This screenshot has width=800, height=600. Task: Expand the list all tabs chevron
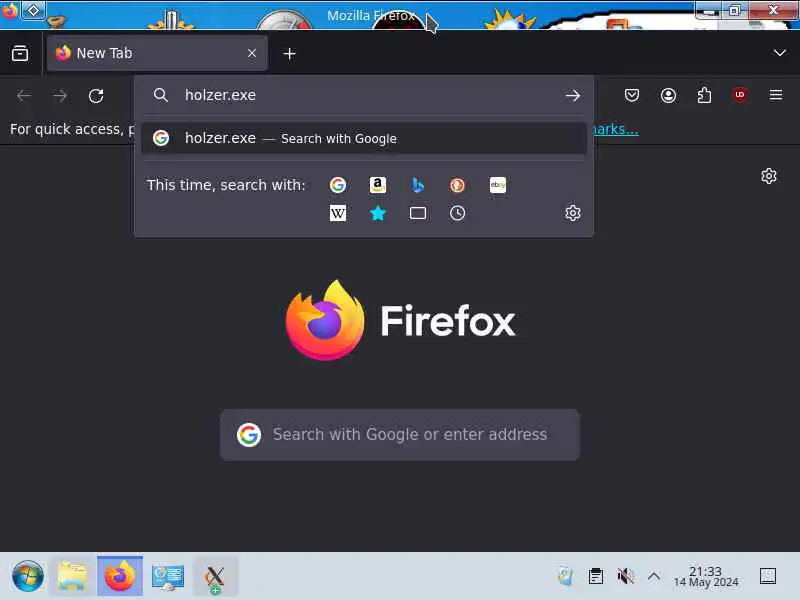[779, 53]
